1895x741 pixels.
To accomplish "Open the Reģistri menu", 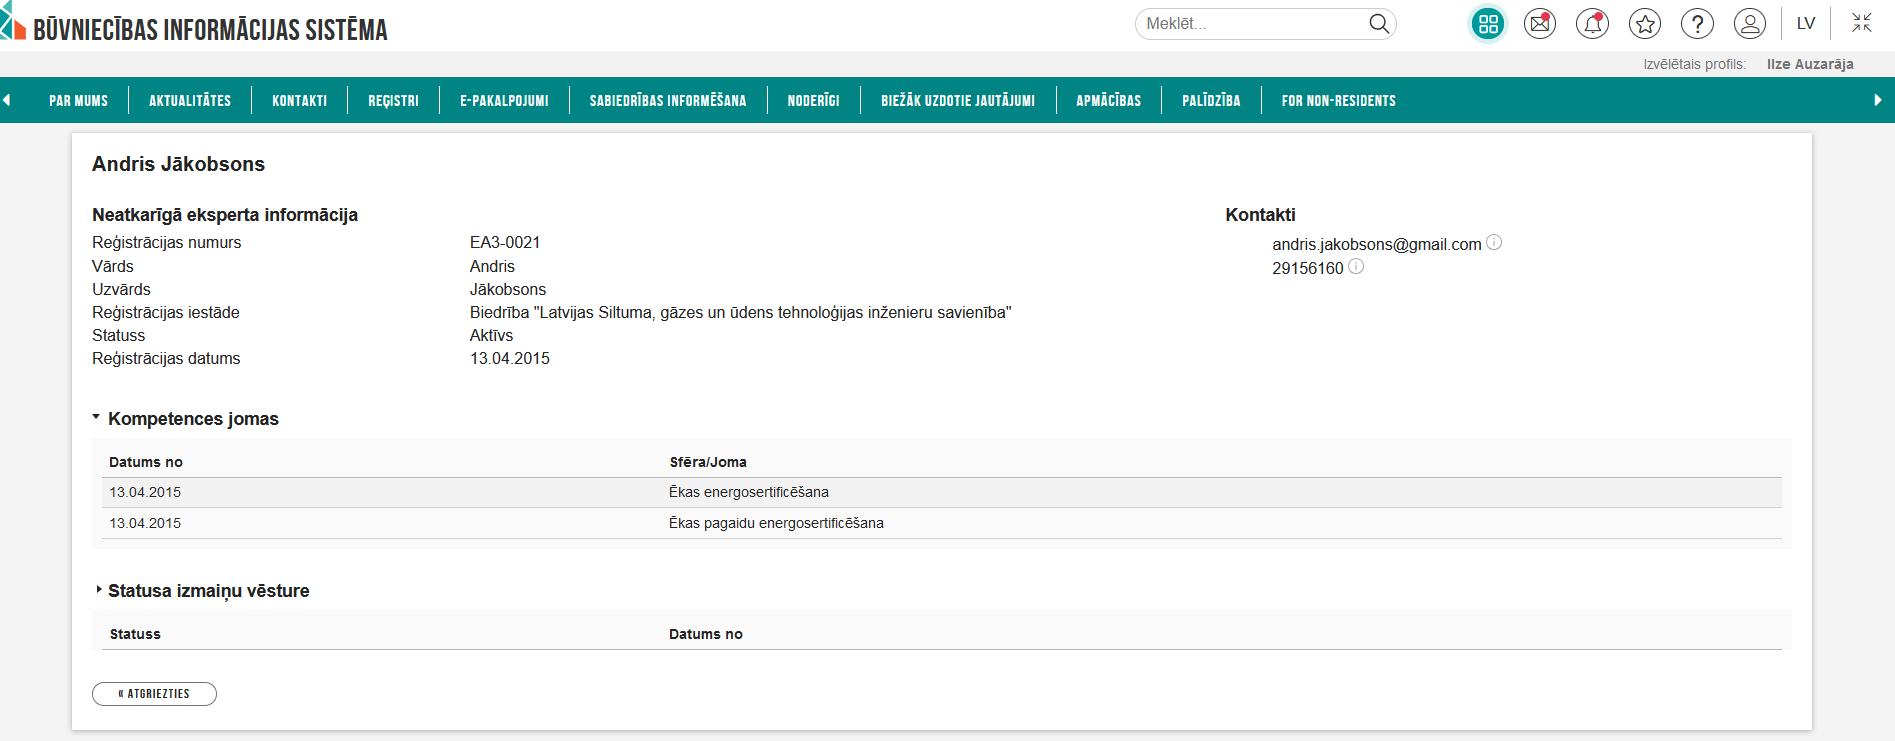I will 393,101.
